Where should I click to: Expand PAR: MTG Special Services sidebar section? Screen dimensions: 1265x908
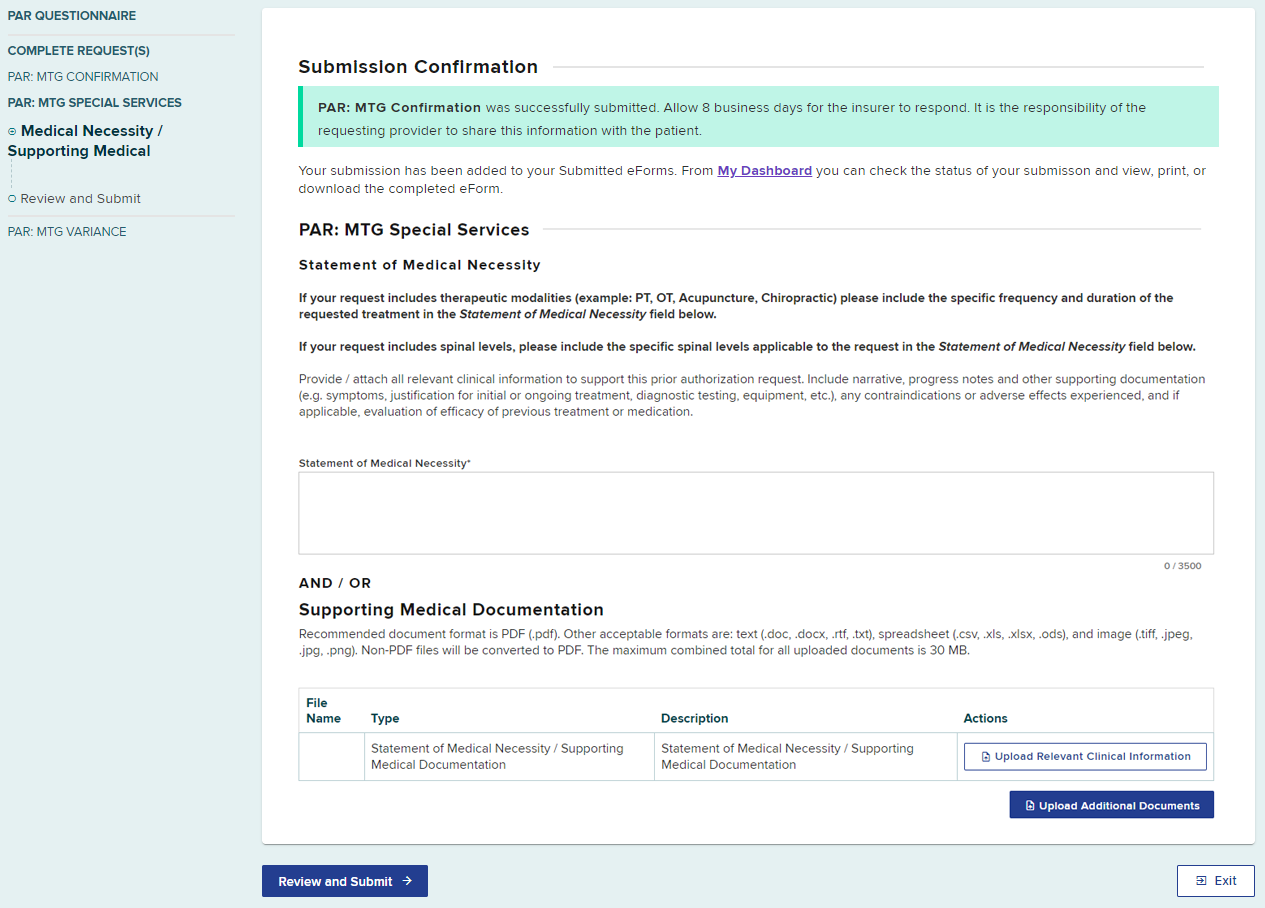[x=95, y=103]
